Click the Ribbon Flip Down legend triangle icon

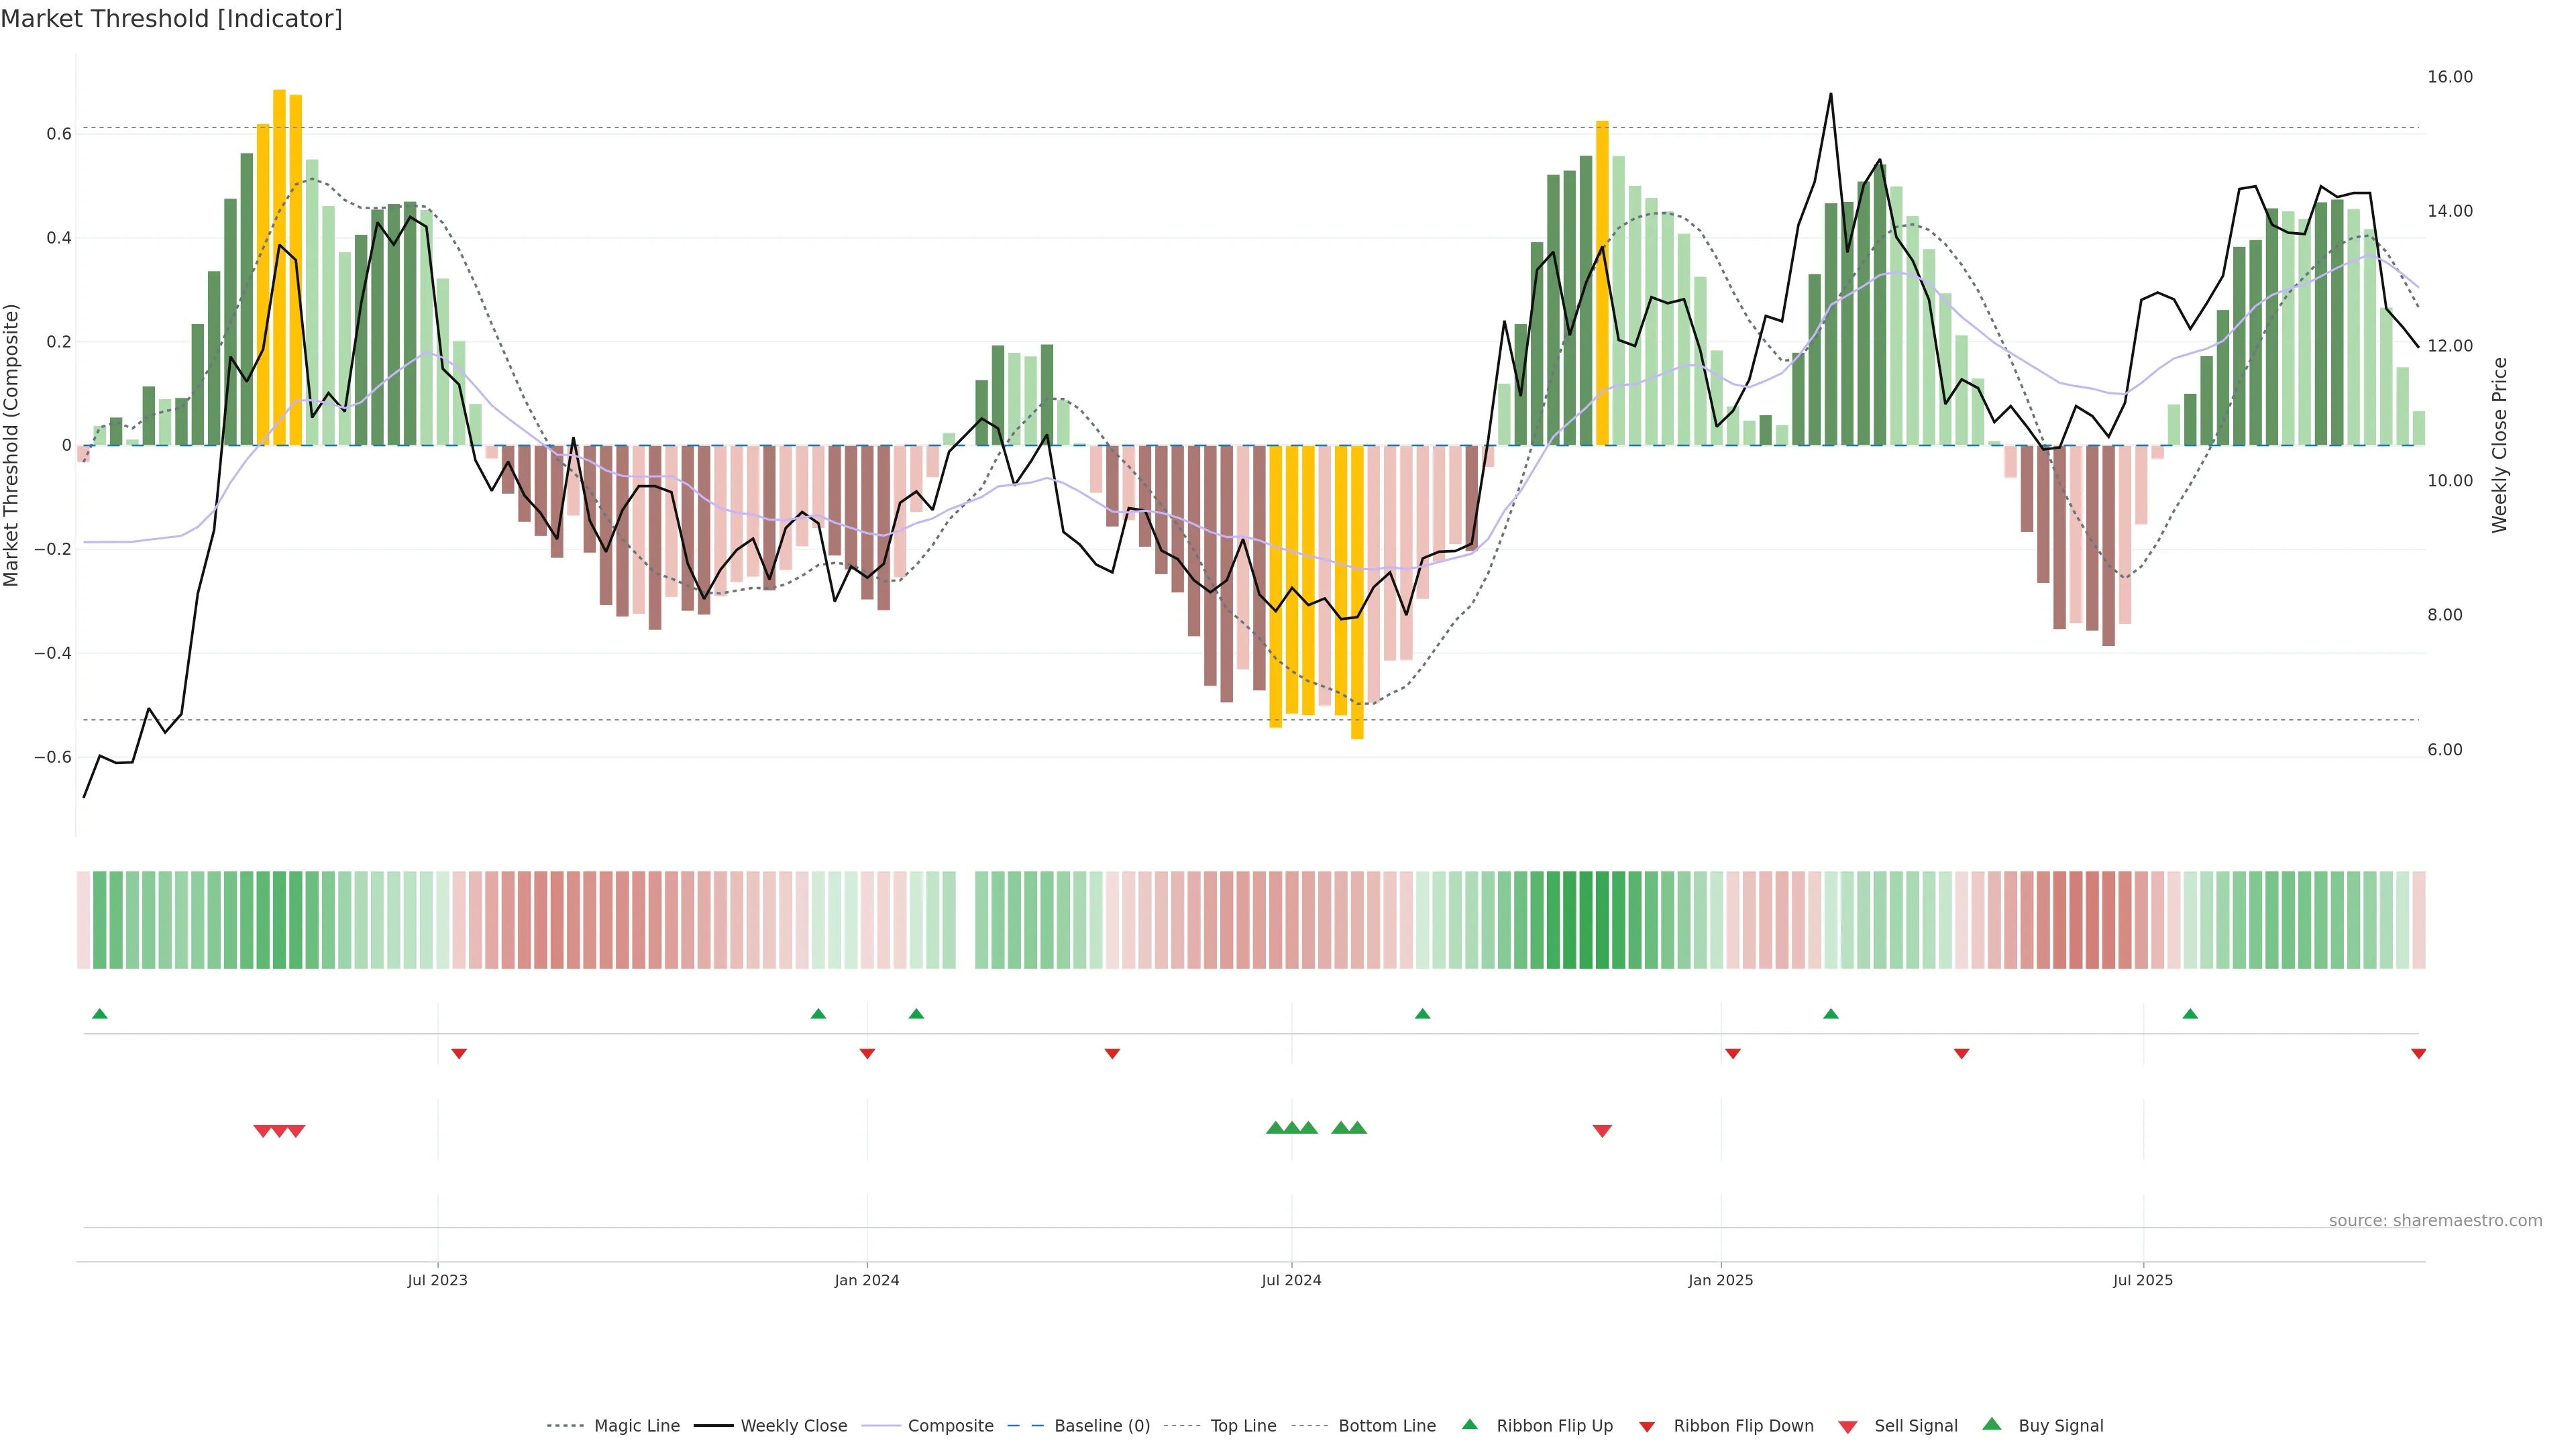point(1647,1427)
